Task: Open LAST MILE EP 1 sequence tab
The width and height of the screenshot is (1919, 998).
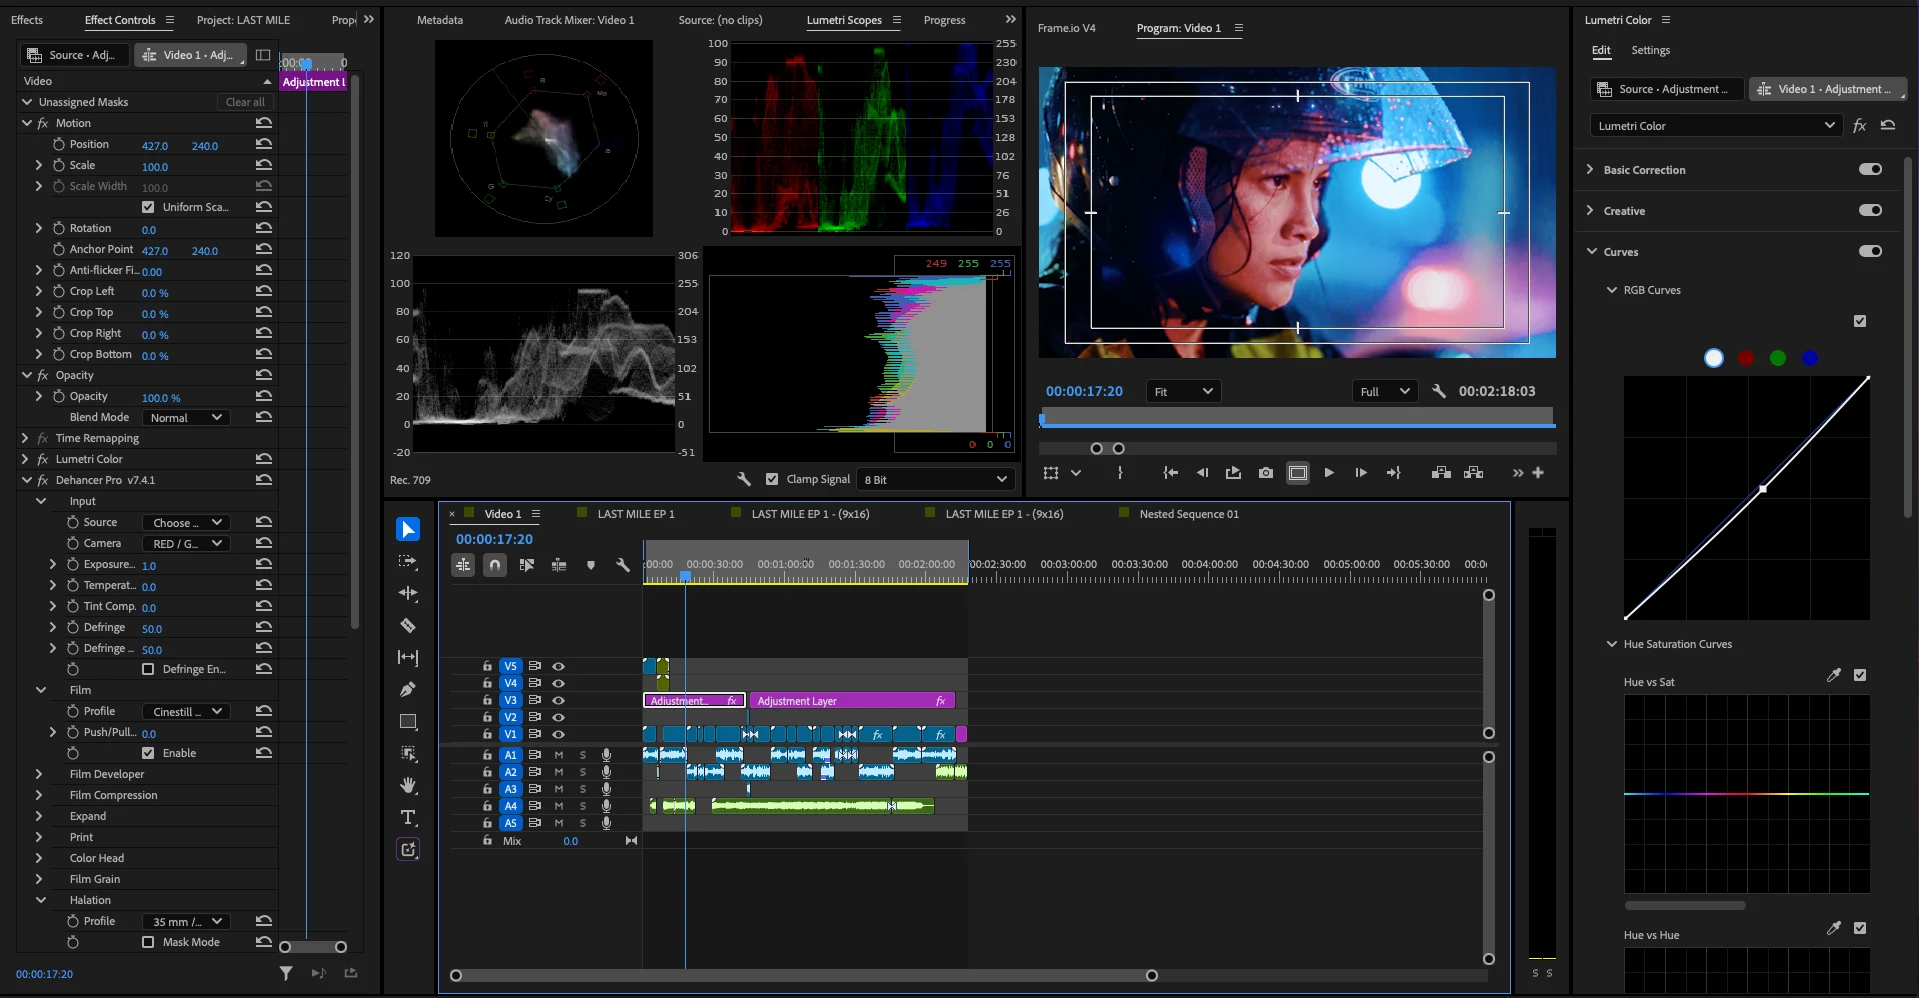Action: (x=636, y=514)
